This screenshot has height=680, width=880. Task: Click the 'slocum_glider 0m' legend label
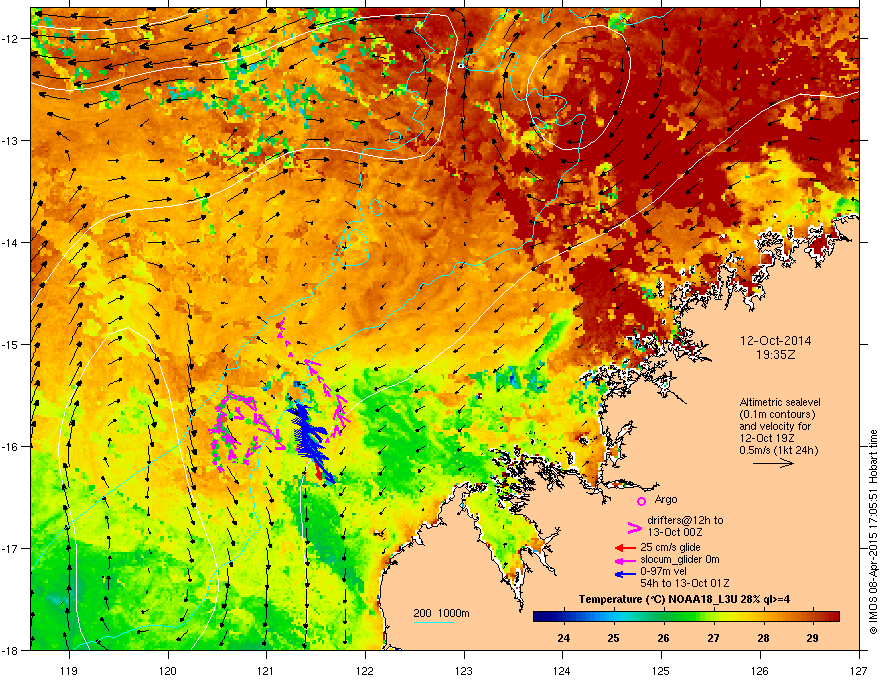pyautogui.click(x=680, y=559)
